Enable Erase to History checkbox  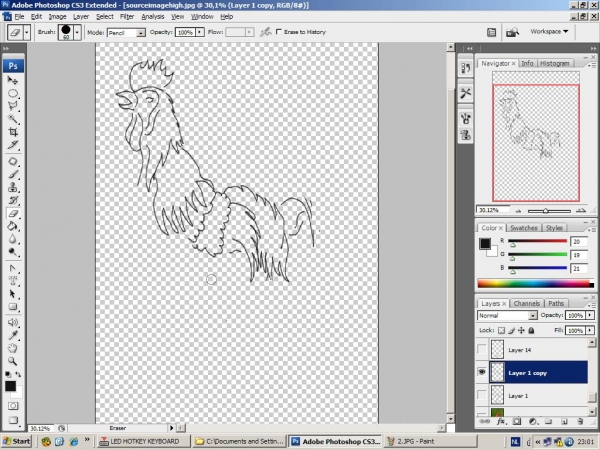point(279,32)
